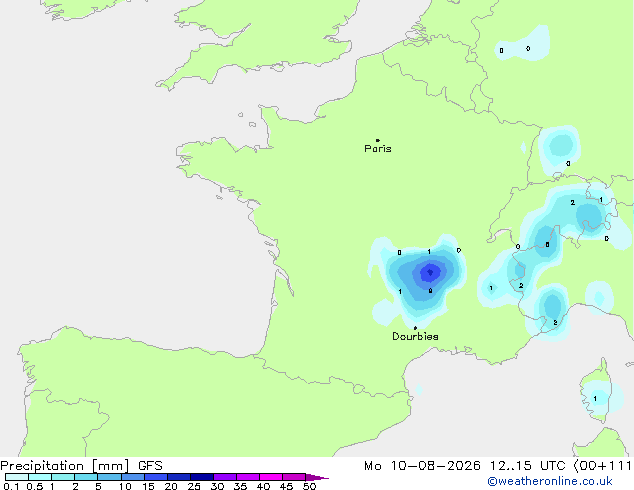The image size is (634, 490).
Task: Pick the 10–15 mm legend swatch
Action: [133, 477]
